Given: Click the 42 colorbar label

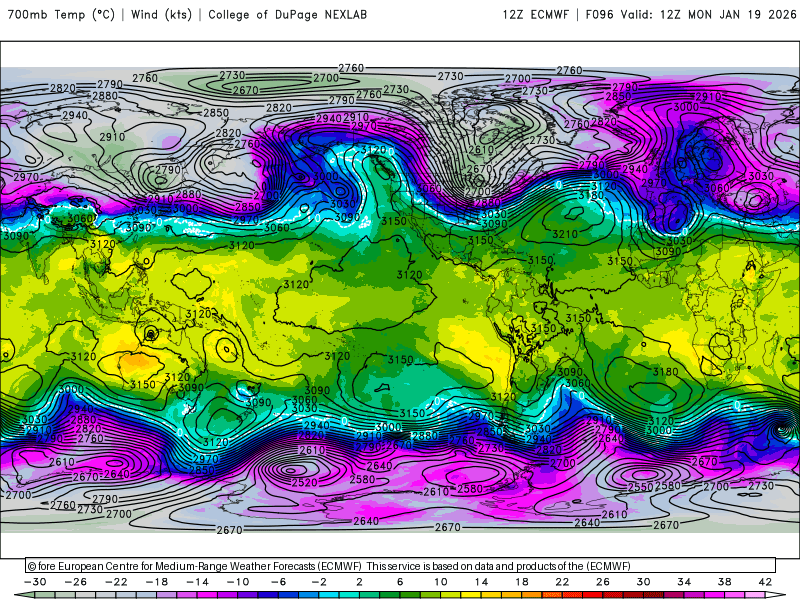Looking at the screenshot, I should click(x=765, y=582).
